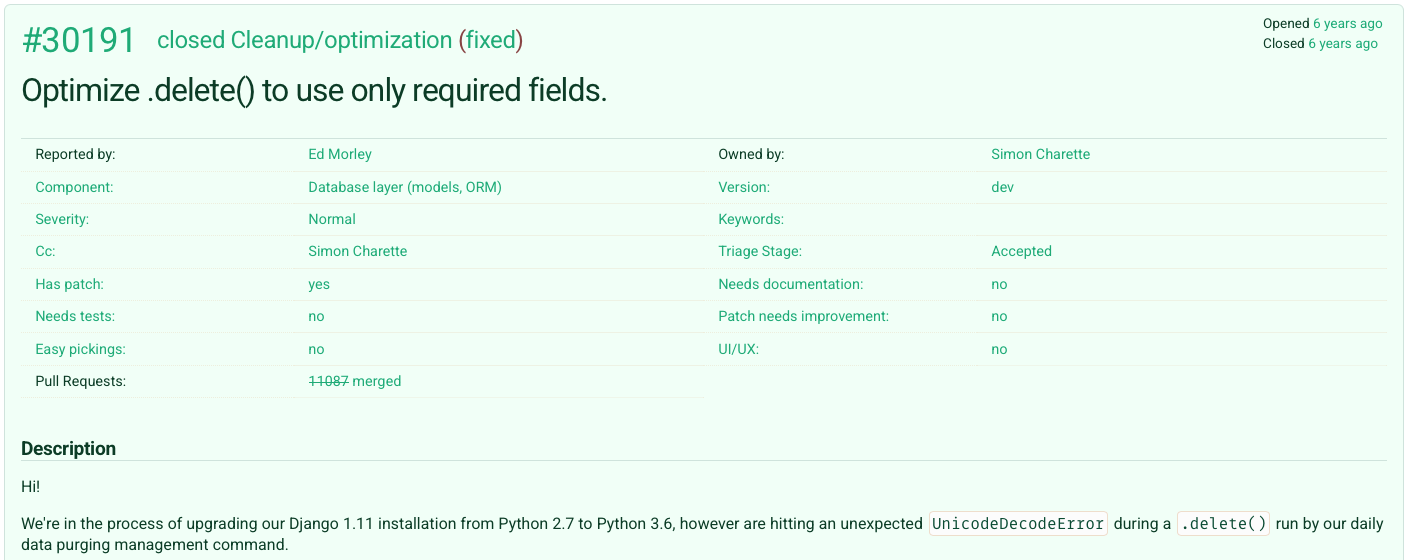This screenshot has height=560, width=1409.
Task: Click the 'dev' version value
Action: [1002, 187]
